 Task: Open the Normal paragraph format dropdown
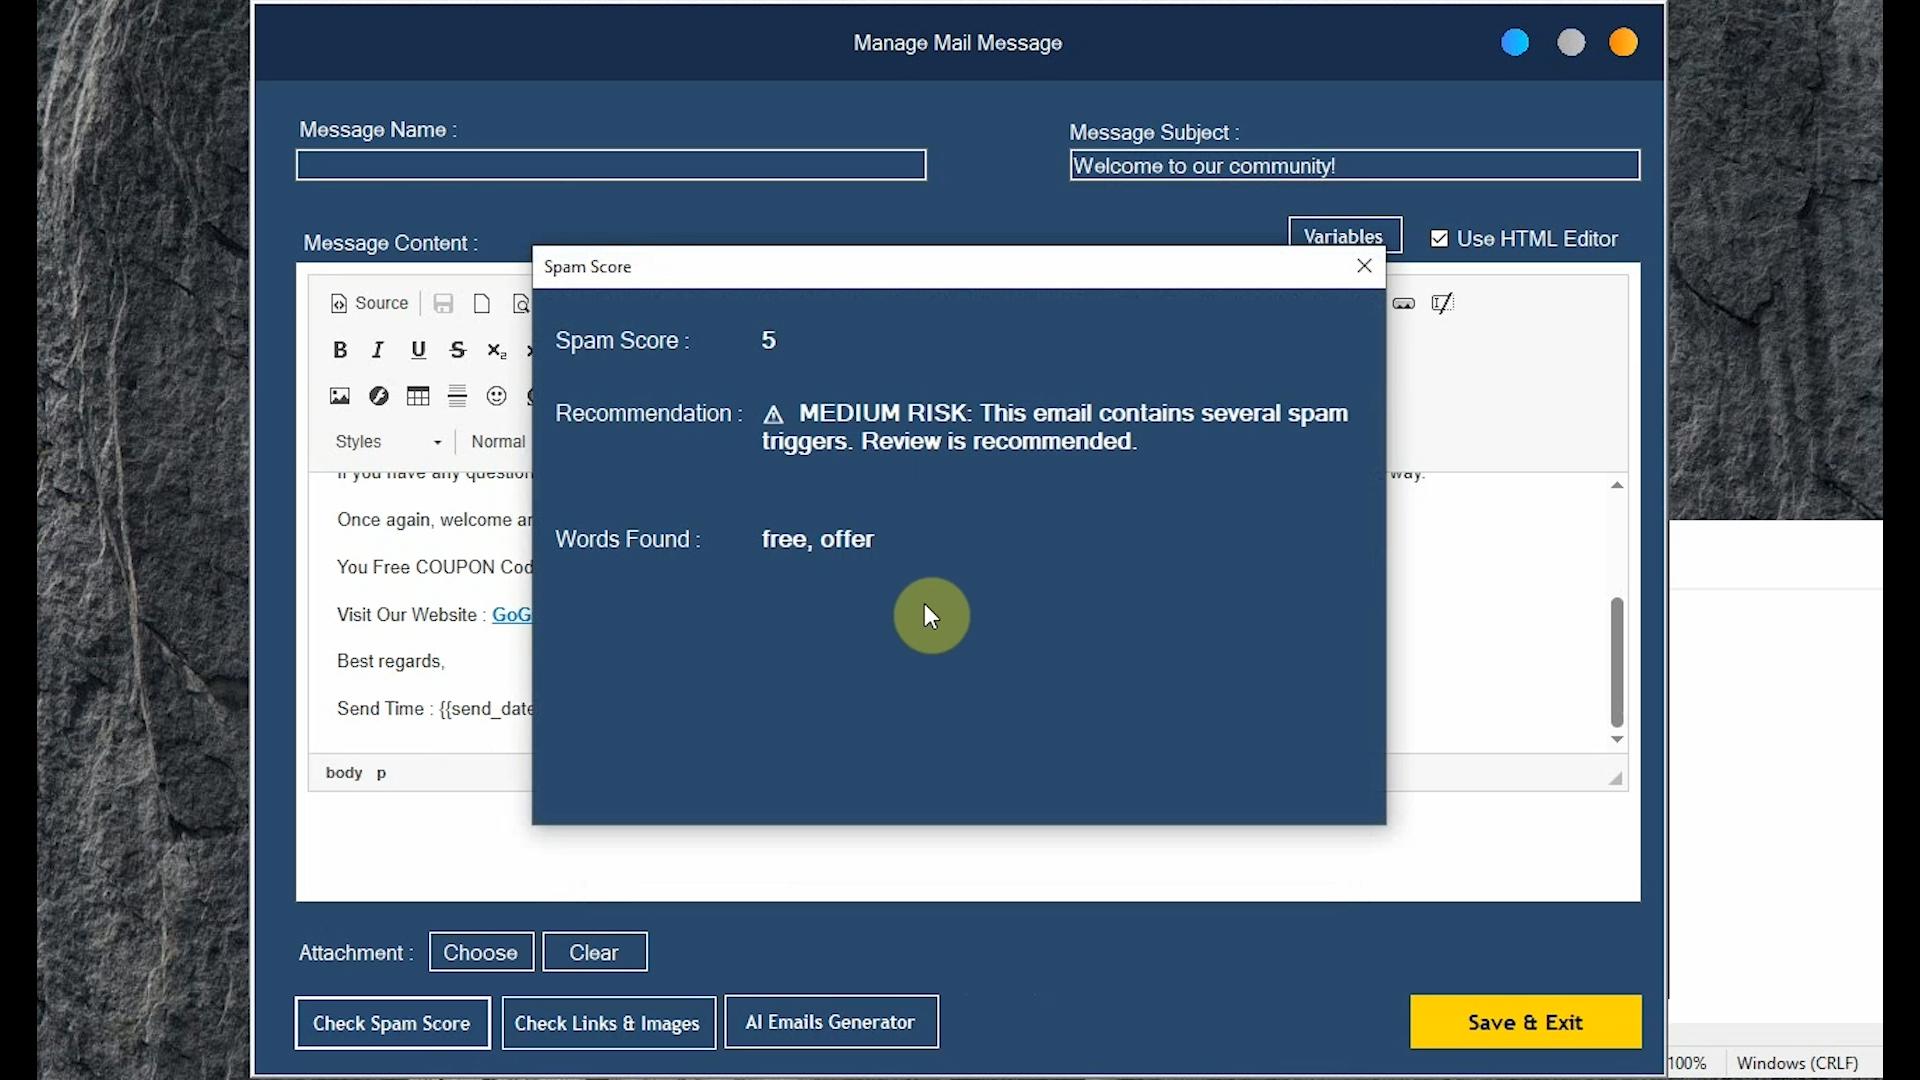pos(498,442)
